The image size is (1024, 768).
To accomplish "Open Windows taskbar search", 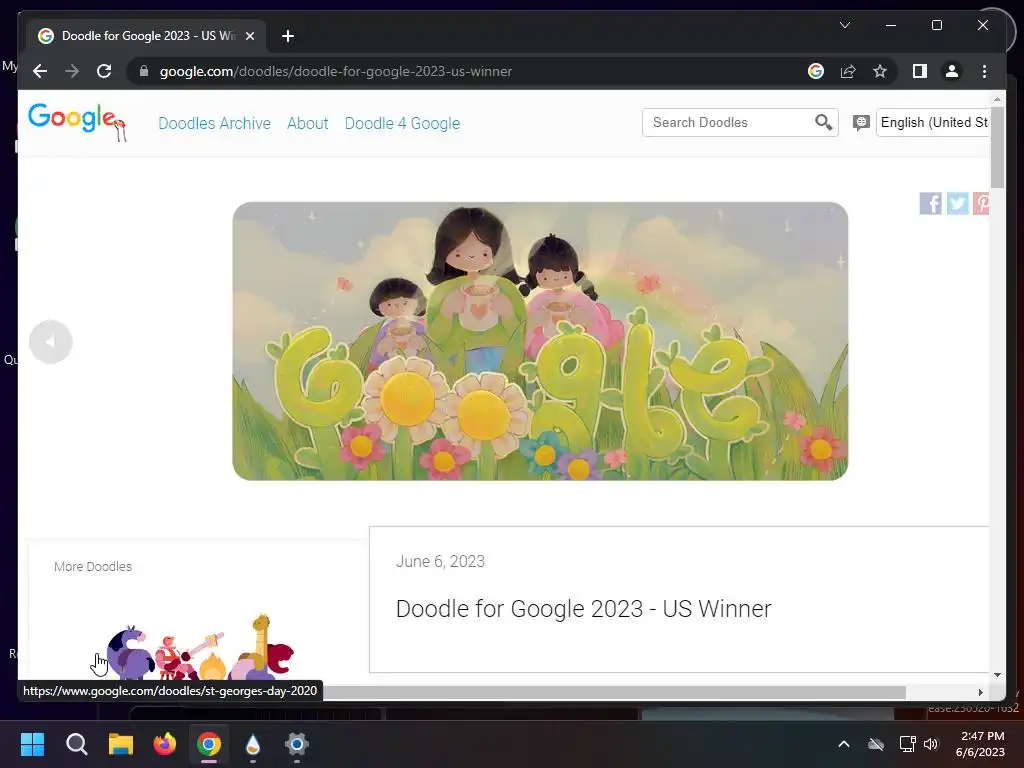I will pos(76,744).
